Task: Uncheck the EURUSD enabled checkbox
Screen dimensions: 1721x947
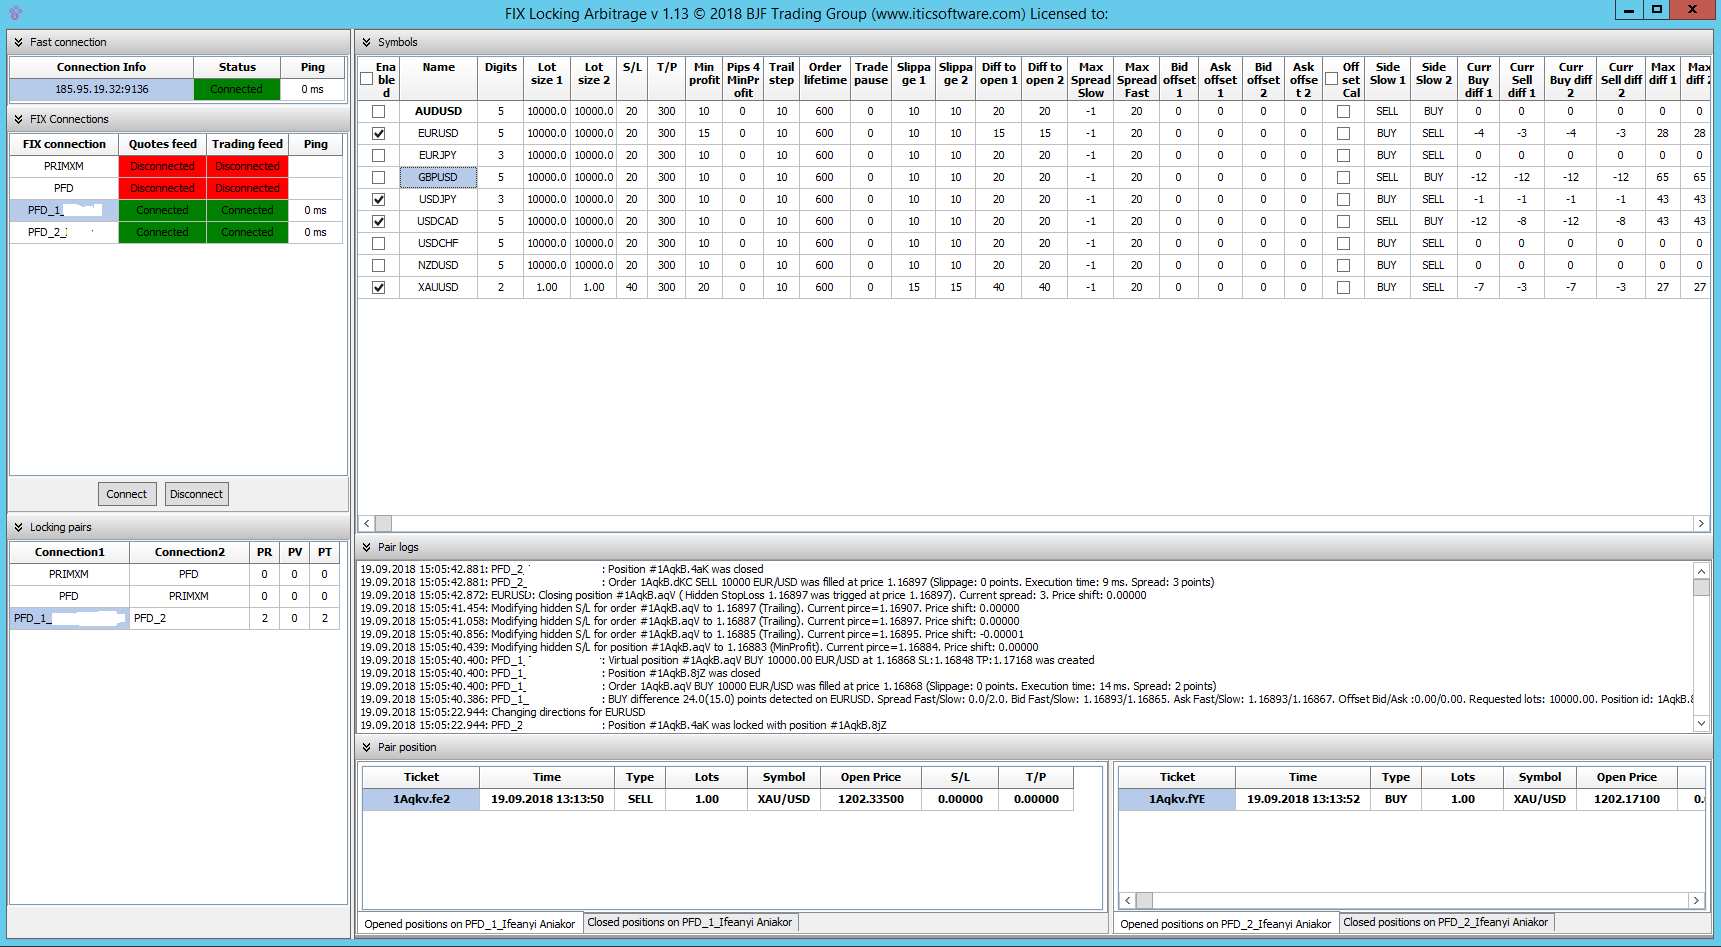Action: (378, 134)
